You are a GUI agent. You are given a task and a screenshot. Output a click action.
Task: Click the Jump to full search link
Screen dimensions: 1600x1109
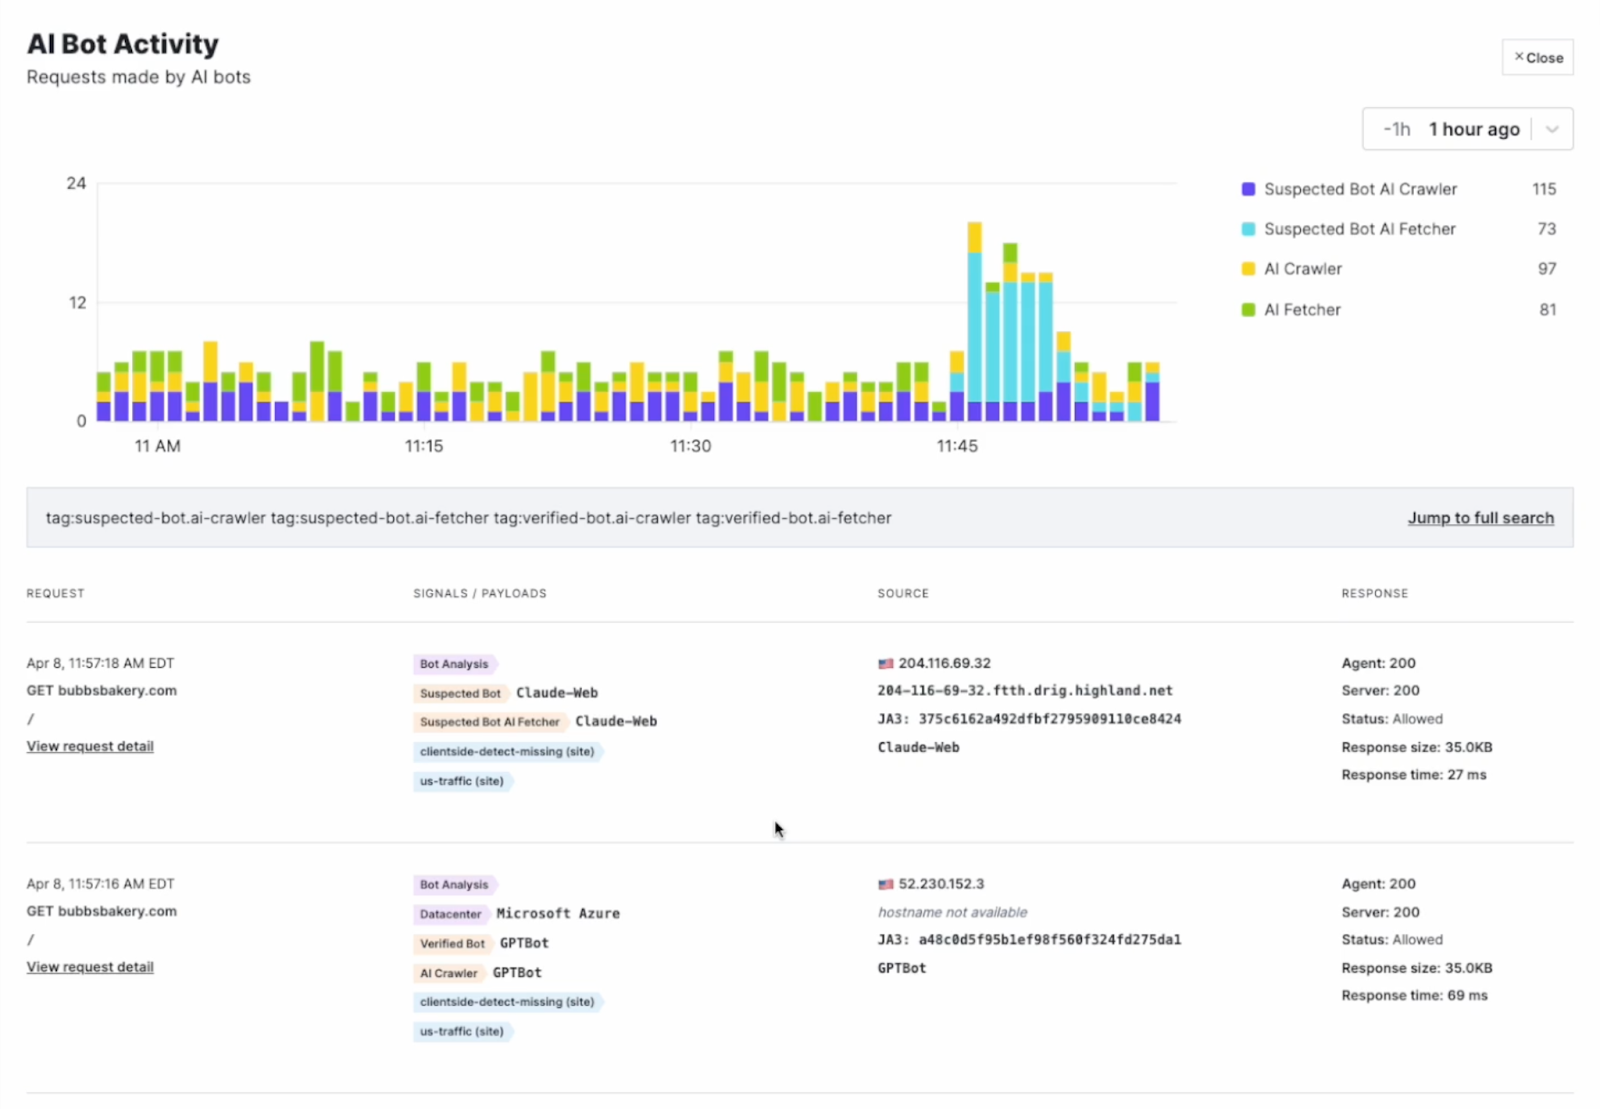(1480, 518)
